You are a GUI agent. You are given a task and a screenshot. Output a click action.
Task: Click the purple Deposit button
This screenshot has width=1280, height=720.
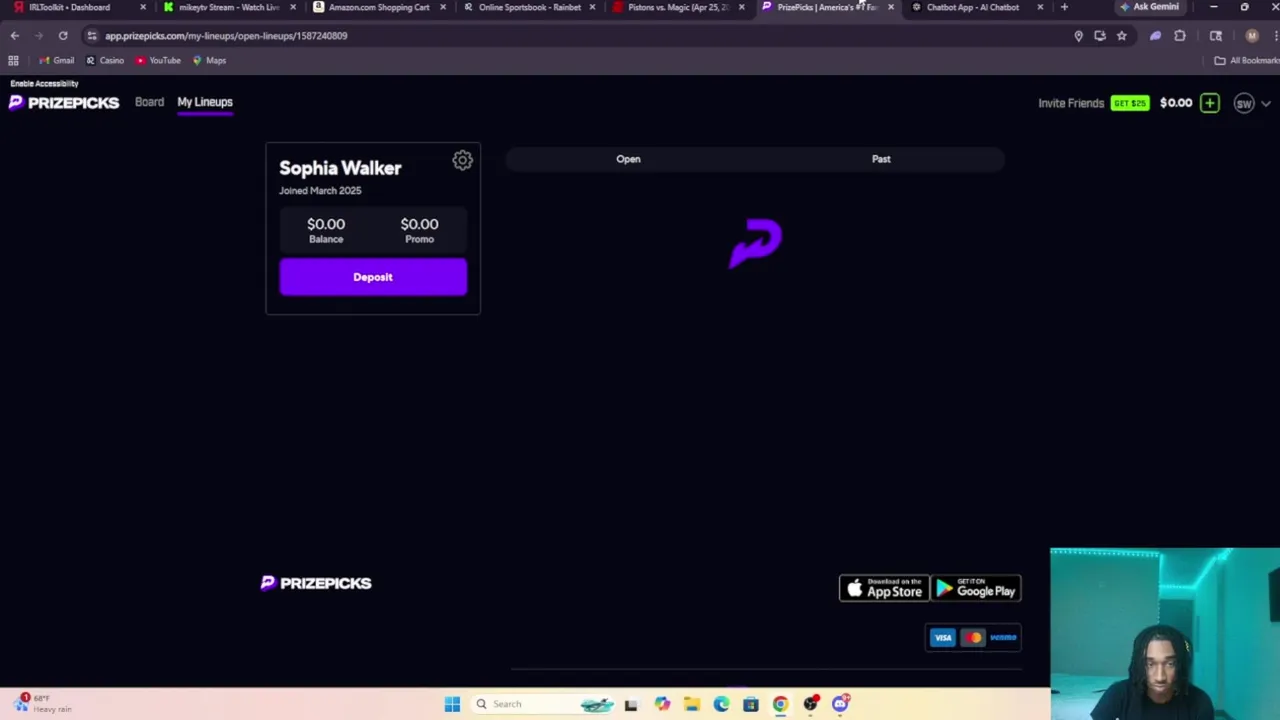click(373, 277)
